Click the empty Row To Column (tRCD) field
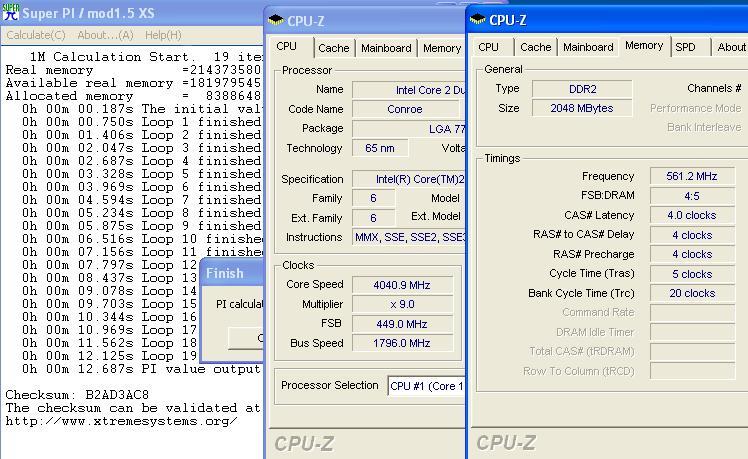Image resolution: width=748 pixels, height=459 pixels. 692,371
